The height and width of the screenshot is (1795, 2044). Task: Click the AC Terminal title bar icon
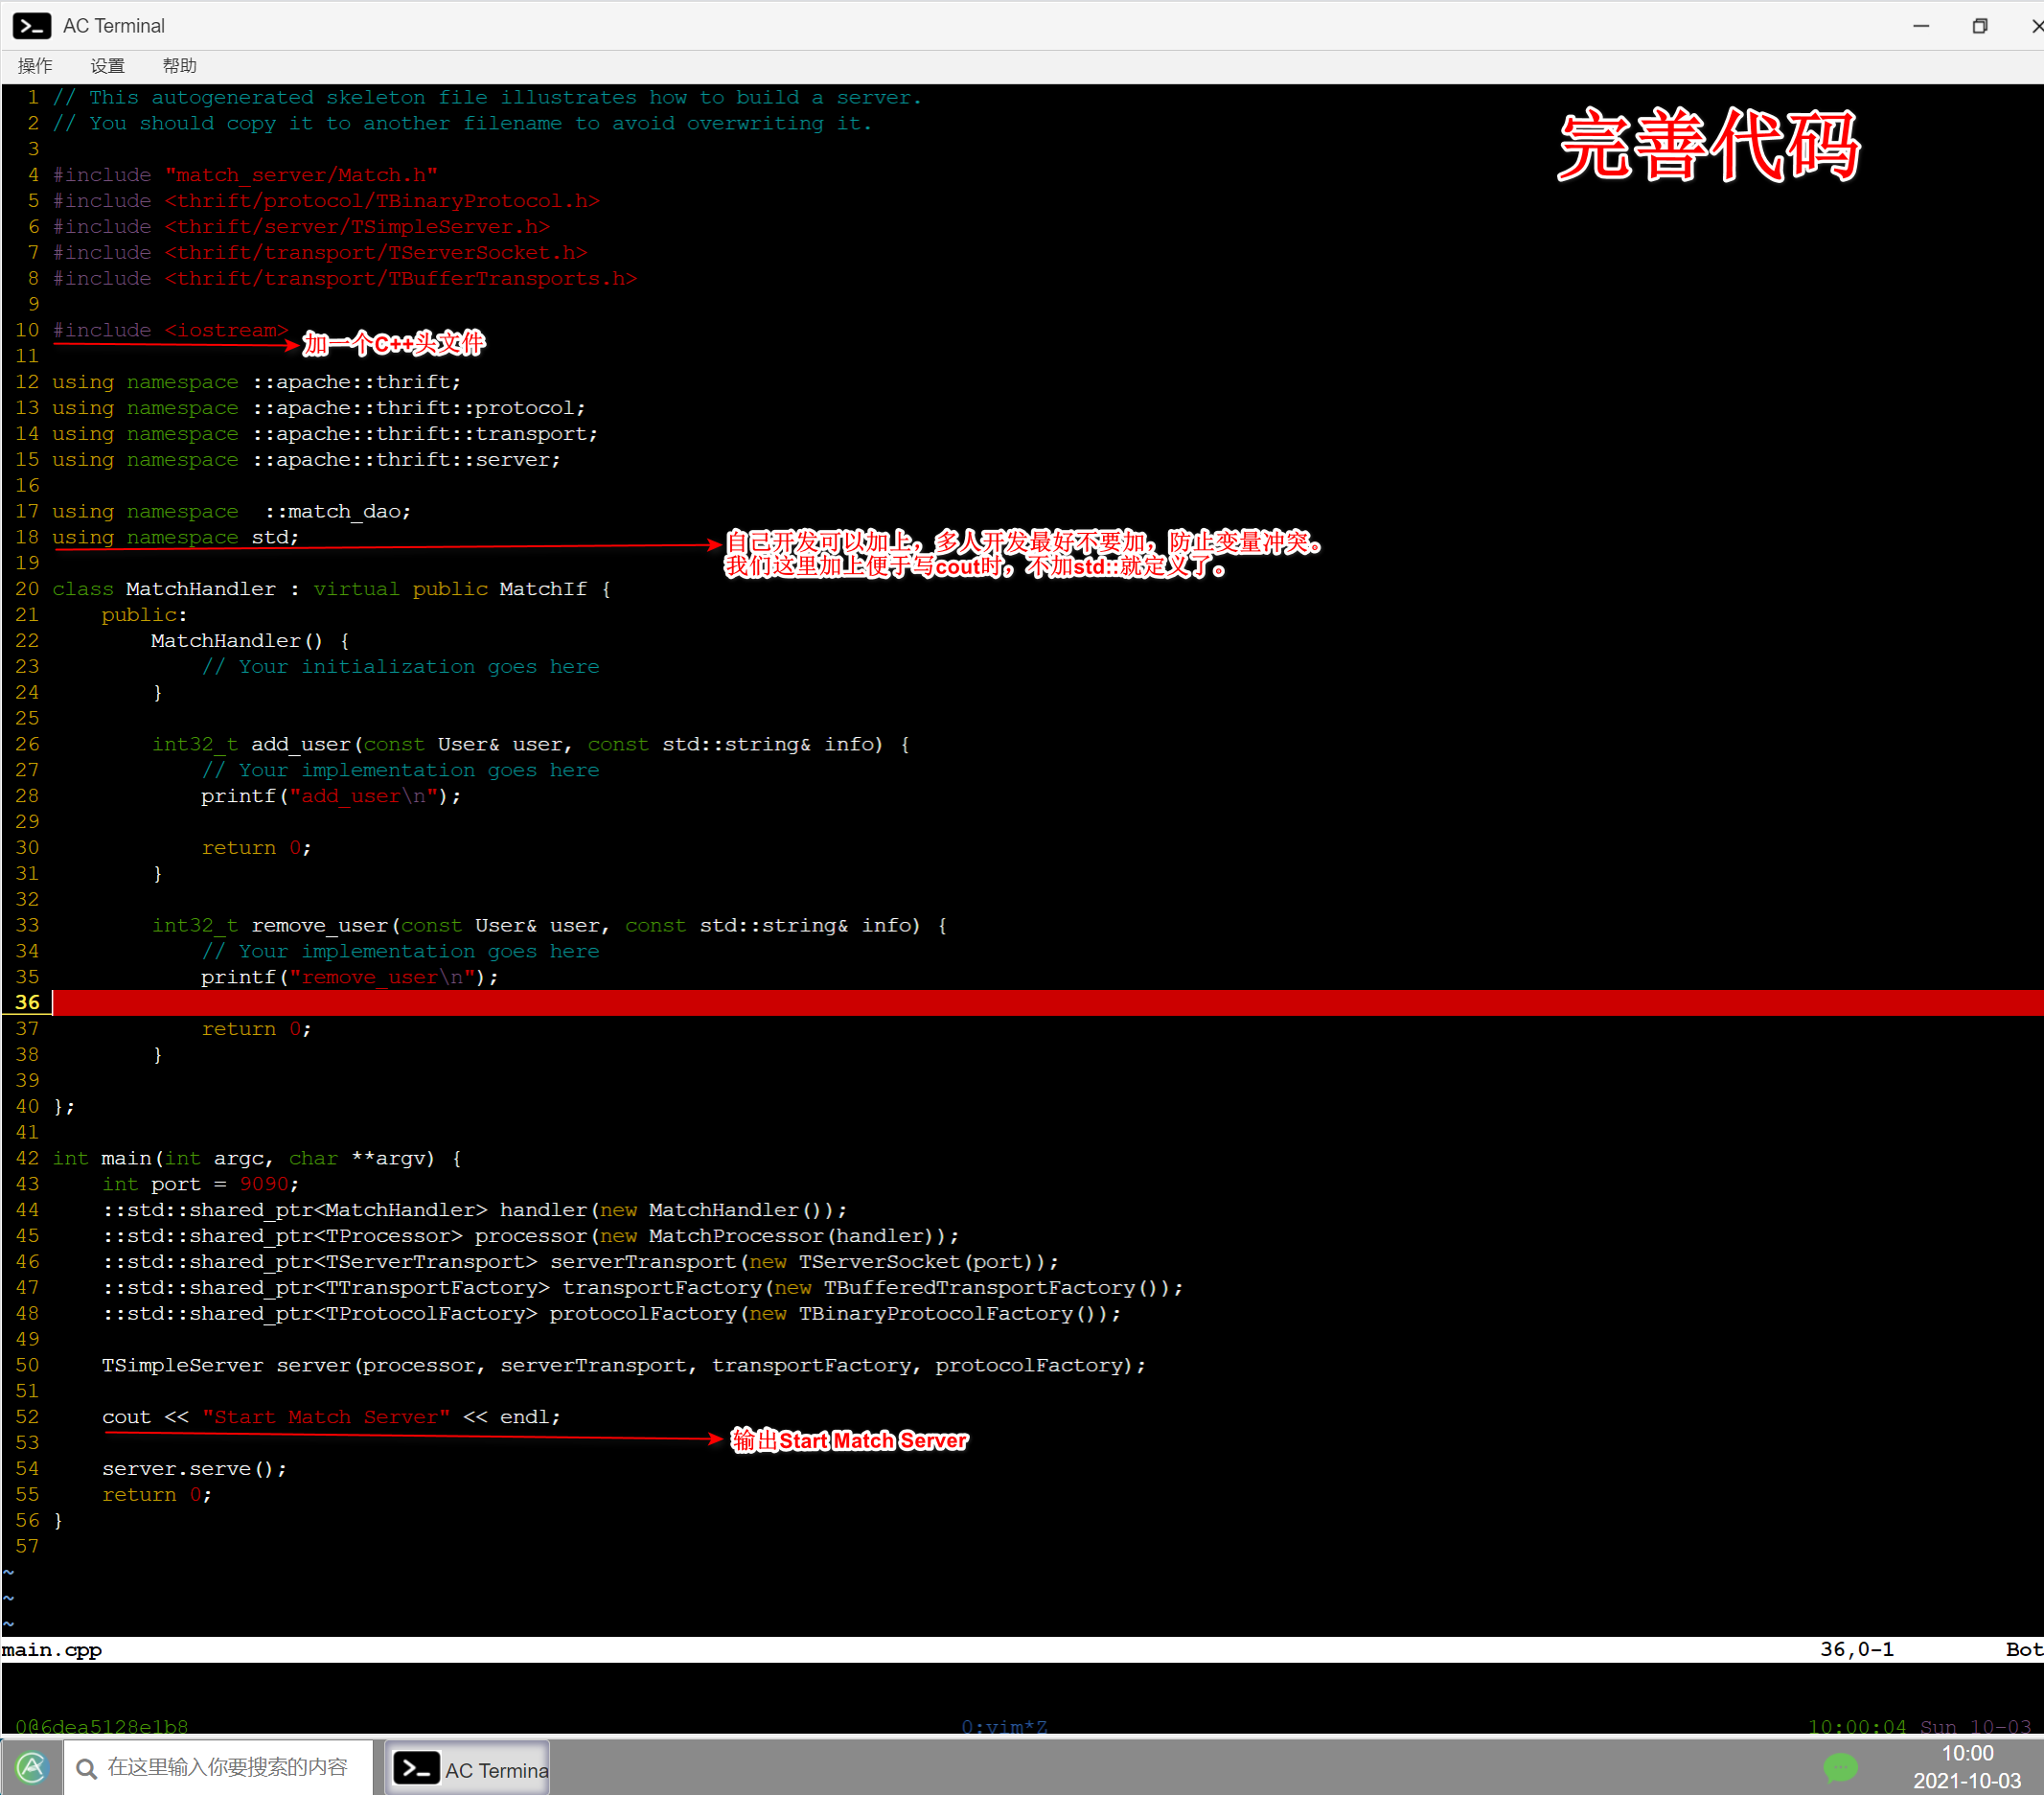(31, 26)
